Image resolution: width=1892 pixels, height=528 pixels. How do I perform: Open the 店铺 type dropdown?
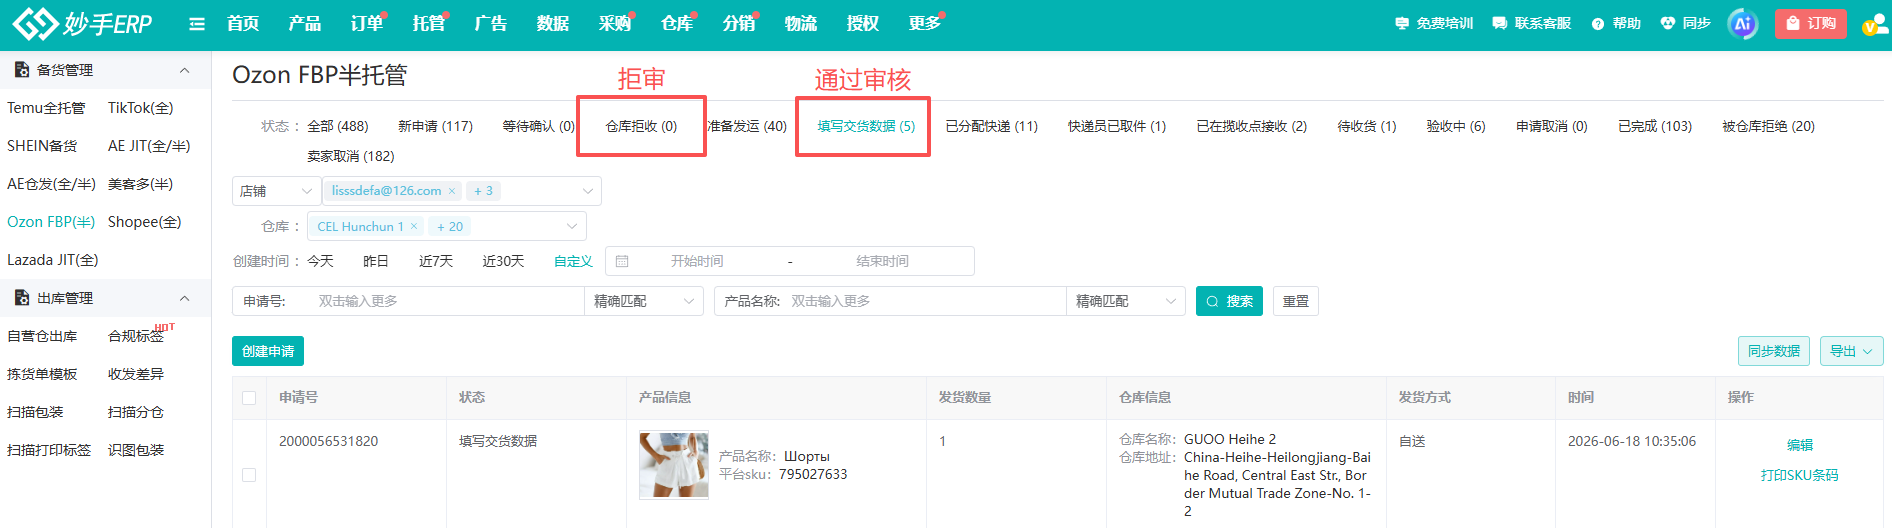(276, 190)
